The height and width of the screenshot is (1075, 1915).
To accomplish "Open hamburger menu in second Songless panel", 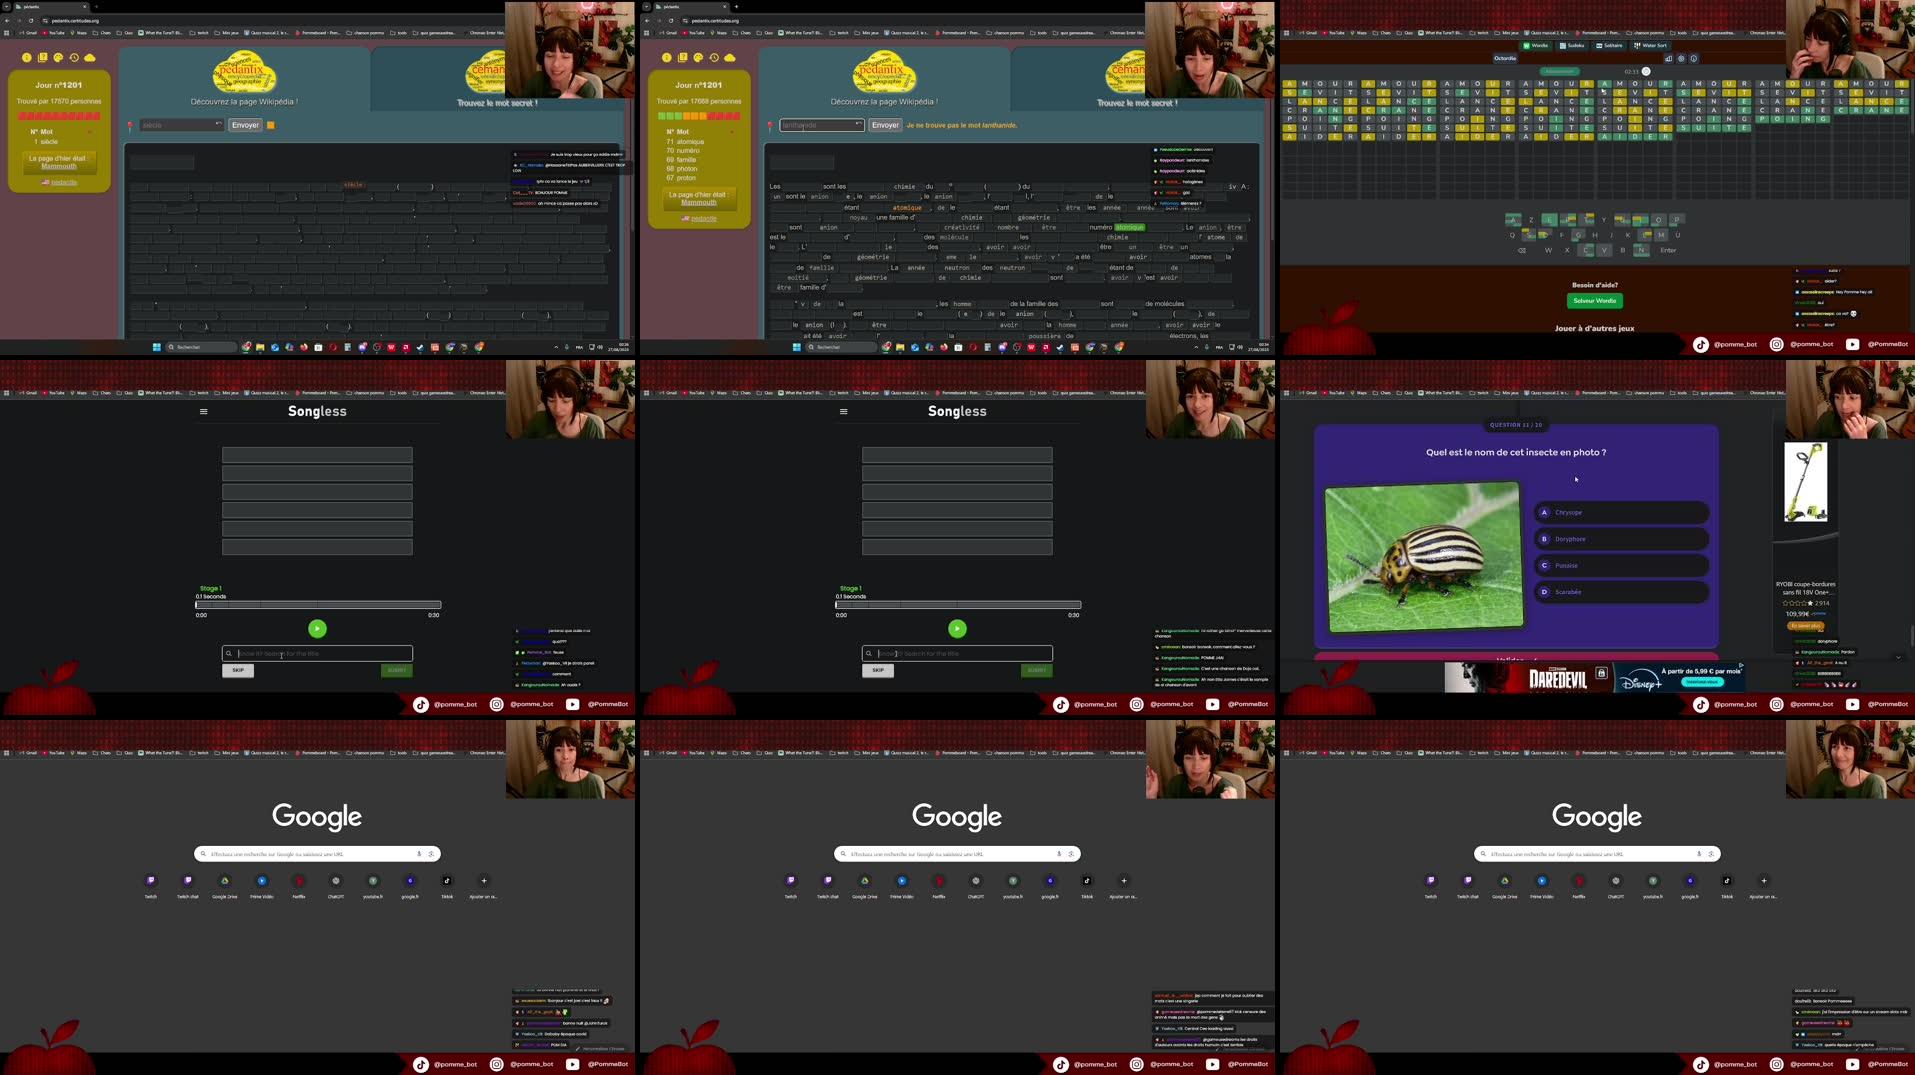I will [843, 411].
